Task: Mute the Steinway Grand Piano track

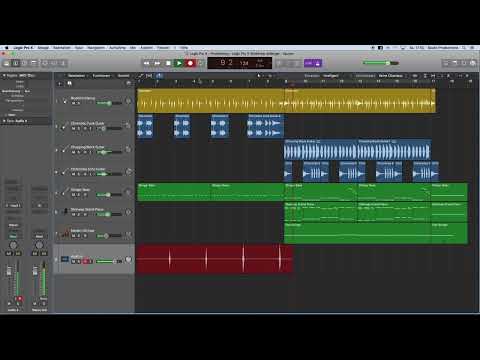Action: (73, 214)
